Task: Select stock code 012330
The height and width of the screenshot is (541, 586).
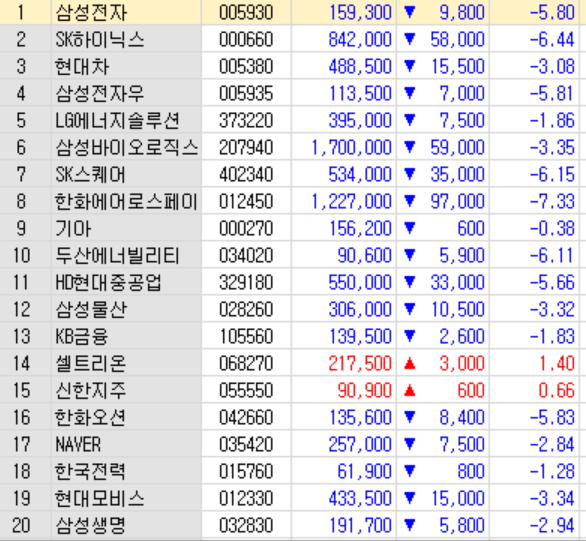Action: click(246, 498)
